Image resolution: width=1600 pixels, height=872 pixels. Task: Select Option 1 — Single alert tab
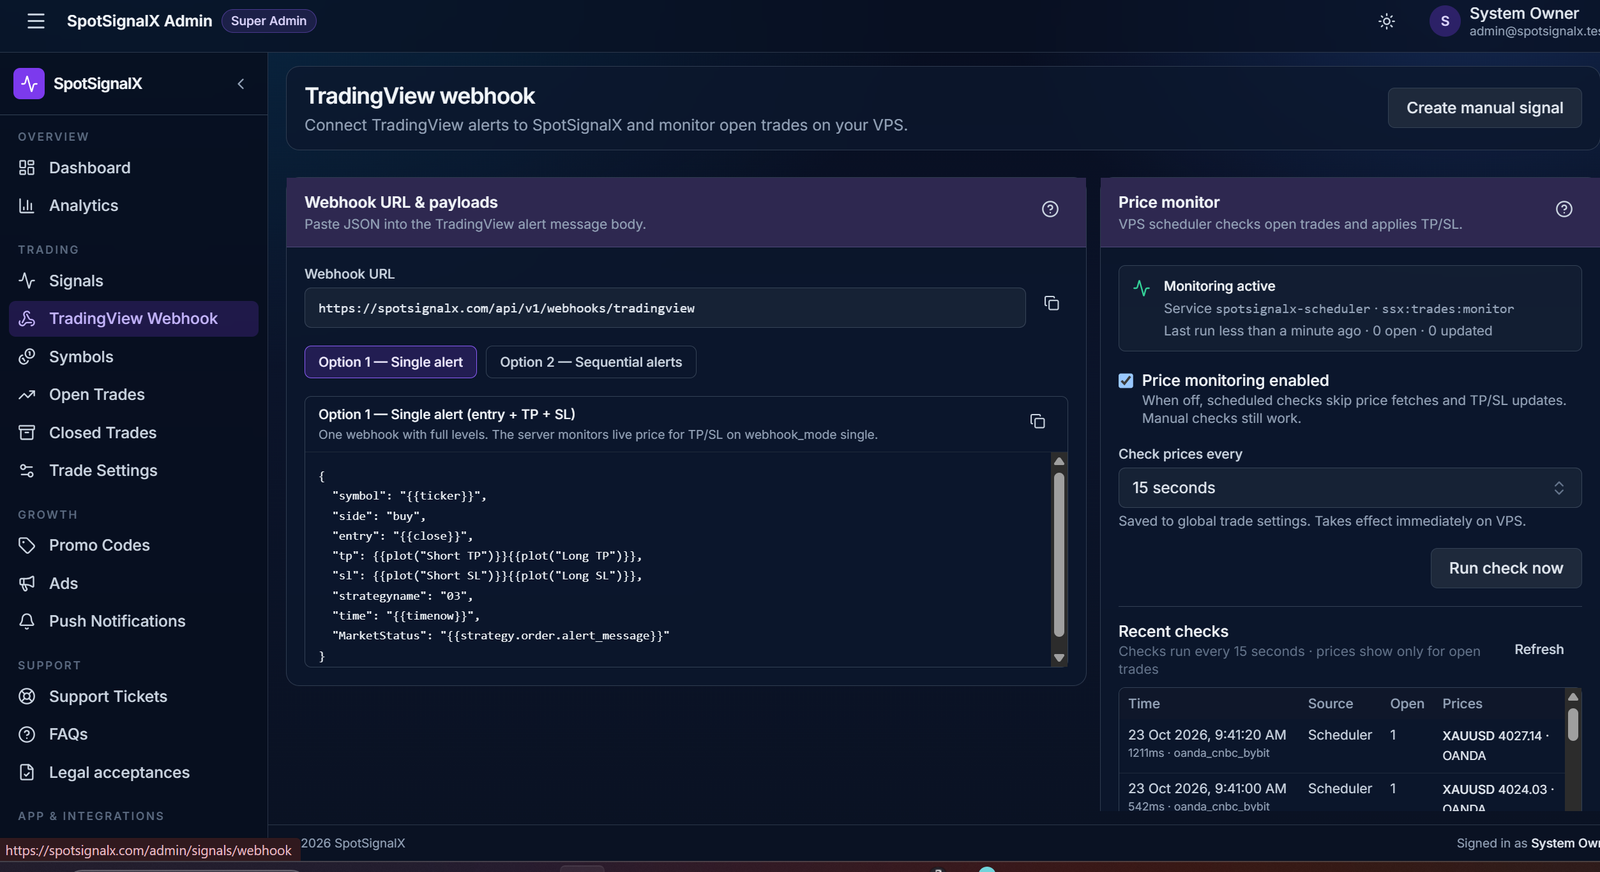click(x=390, y=362)
